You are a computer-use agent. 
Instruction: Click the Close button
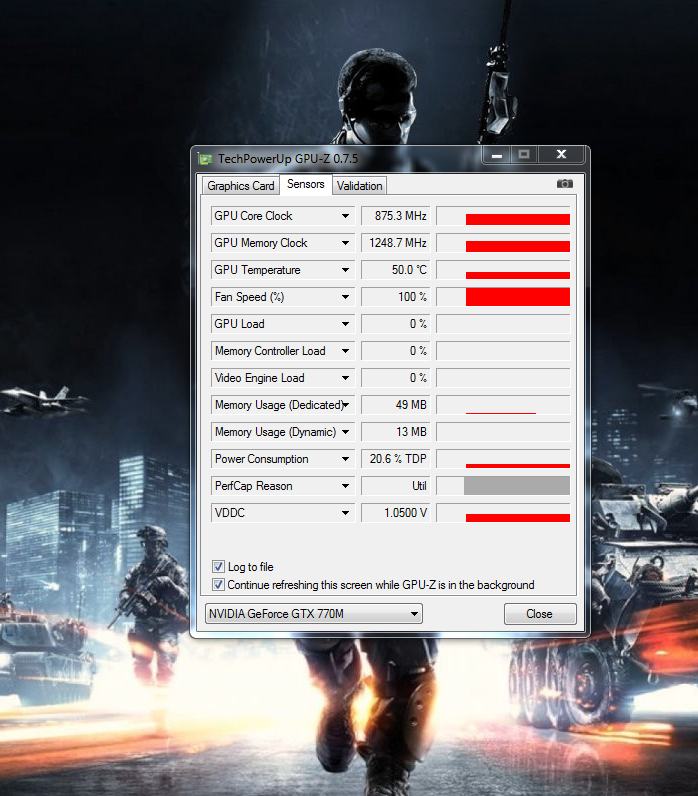(540, 614)
